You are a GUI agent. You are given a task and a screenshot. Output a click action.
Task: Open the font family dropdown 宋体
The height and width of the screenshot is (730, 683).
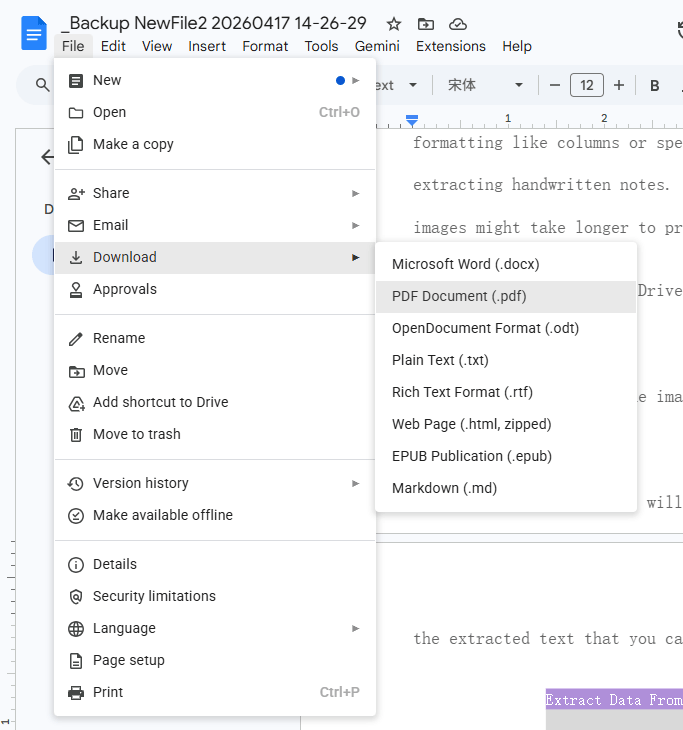coord(485,85)
